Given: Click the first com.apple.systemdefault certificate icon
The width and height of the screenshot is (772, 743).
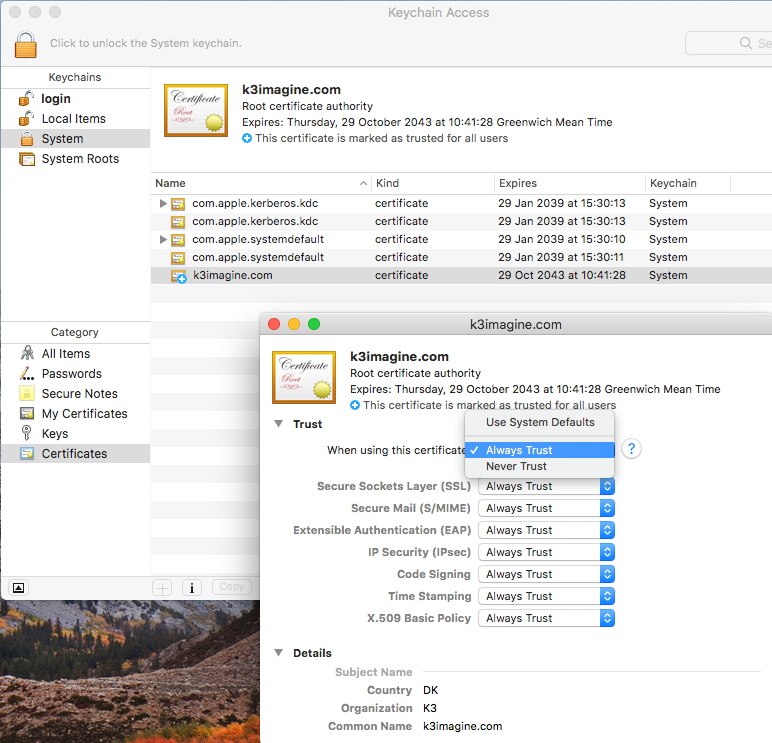Looking at the screenshot, I should [178, 240].
